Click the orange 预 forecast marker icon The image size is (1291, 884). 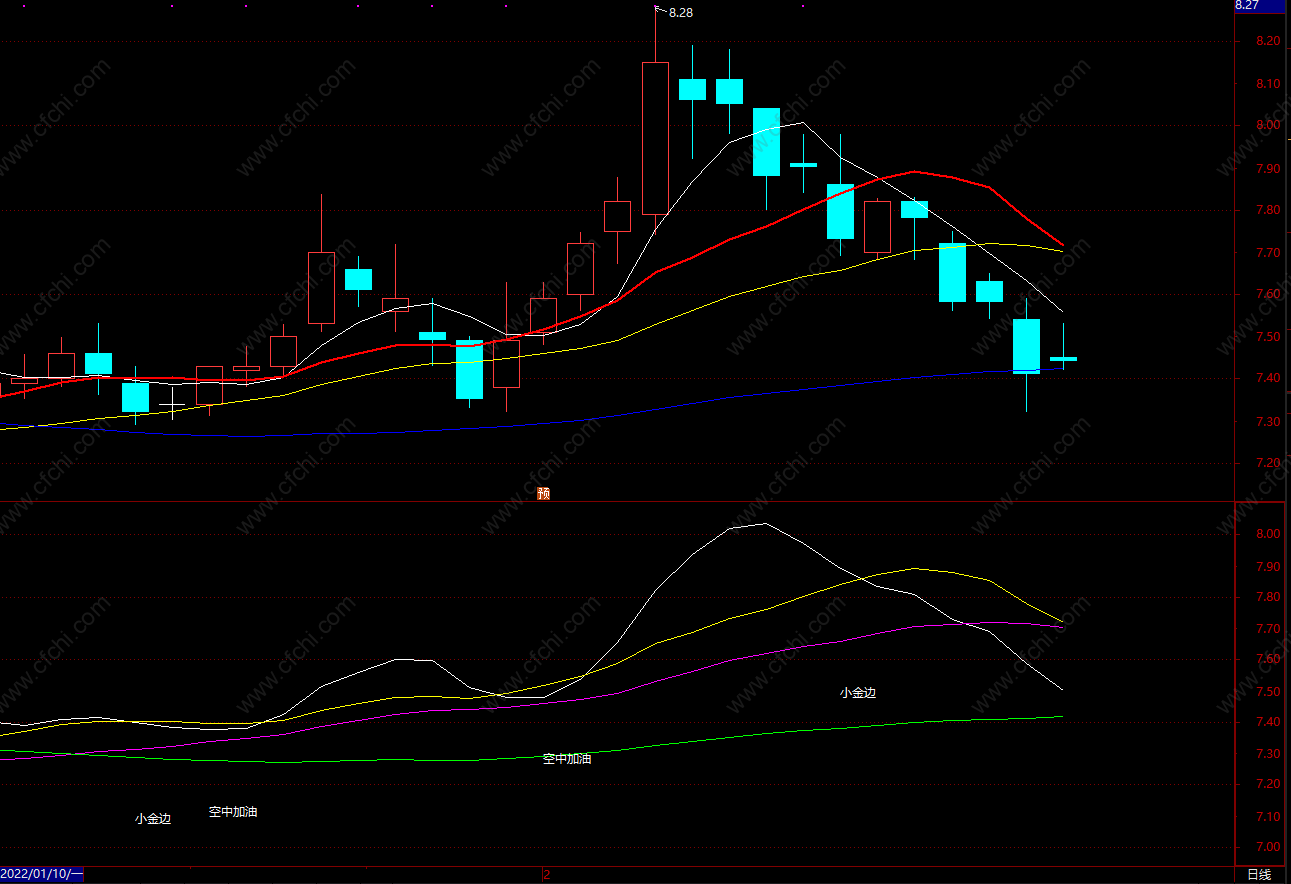click(543, 493)
